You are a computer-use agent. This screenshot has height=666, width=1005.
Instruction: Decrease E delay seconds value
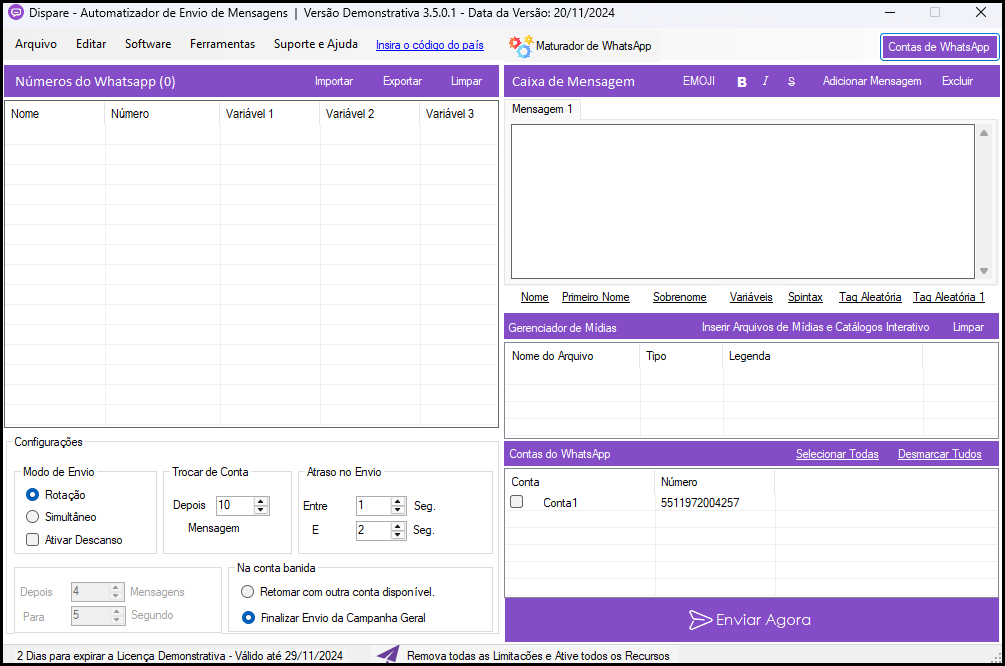398,535
